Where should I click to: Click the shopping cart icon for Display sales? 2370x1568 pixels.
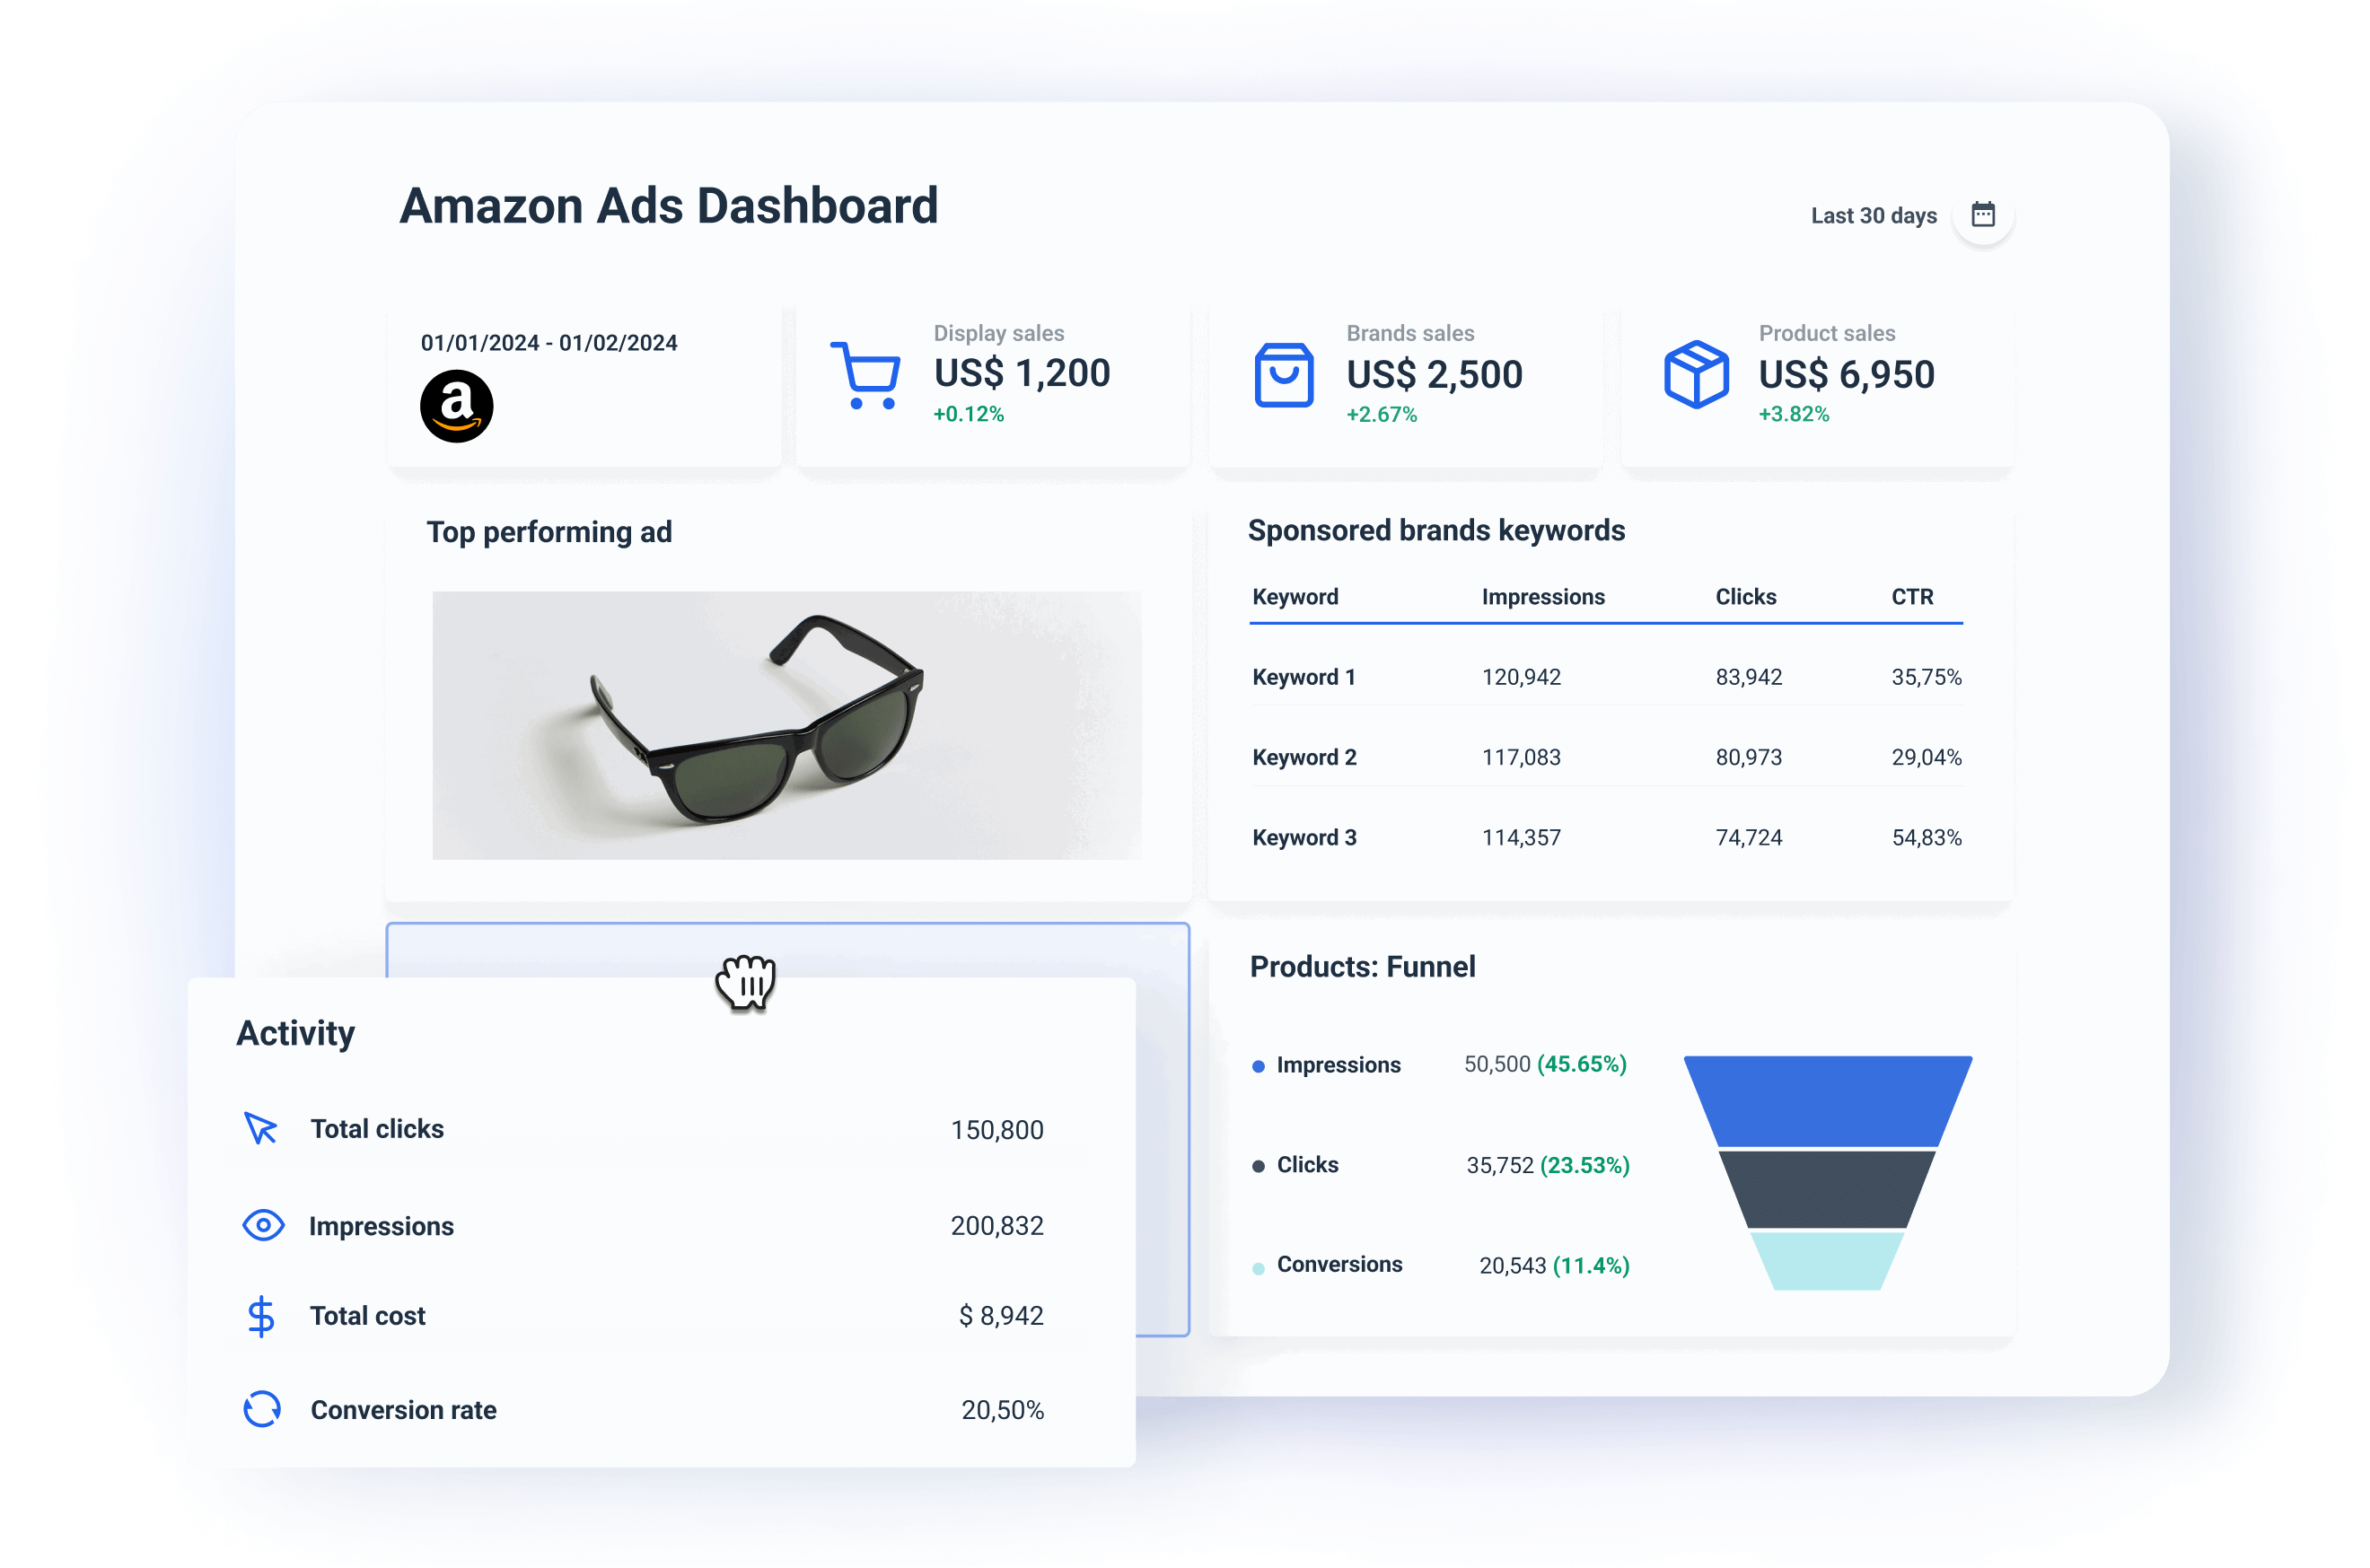point(866,375)
